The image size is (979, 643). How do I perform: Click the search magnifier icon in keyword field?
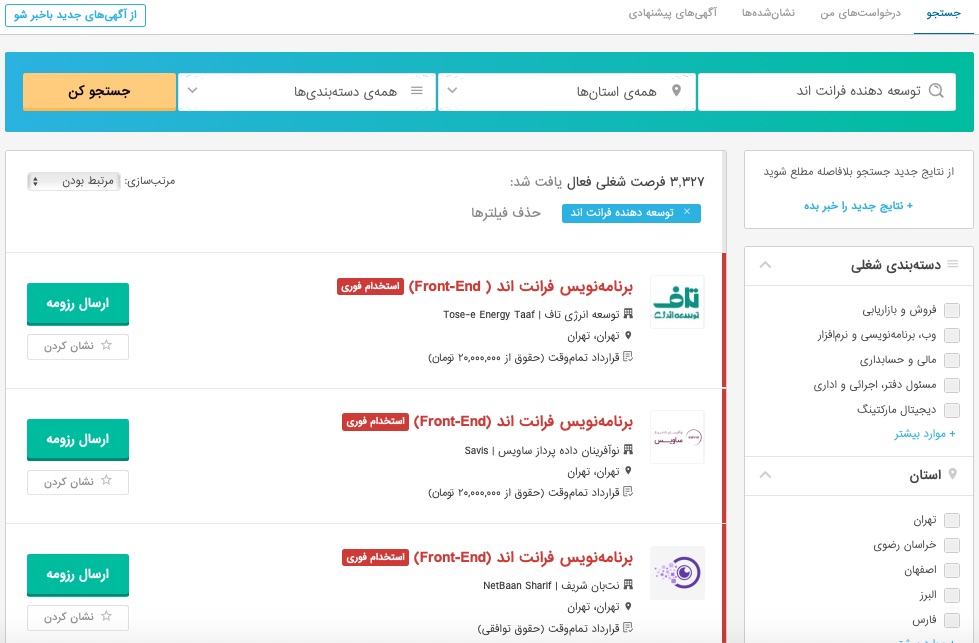pos(936,91)
